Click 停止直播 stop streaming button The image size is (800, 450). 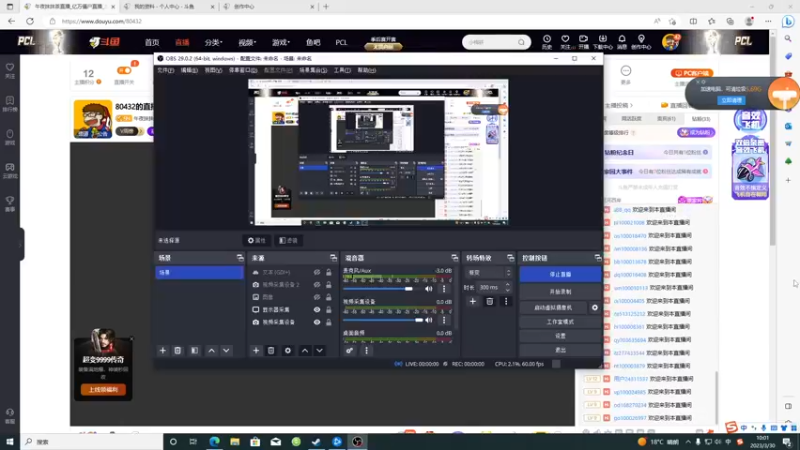pos(560,274)
